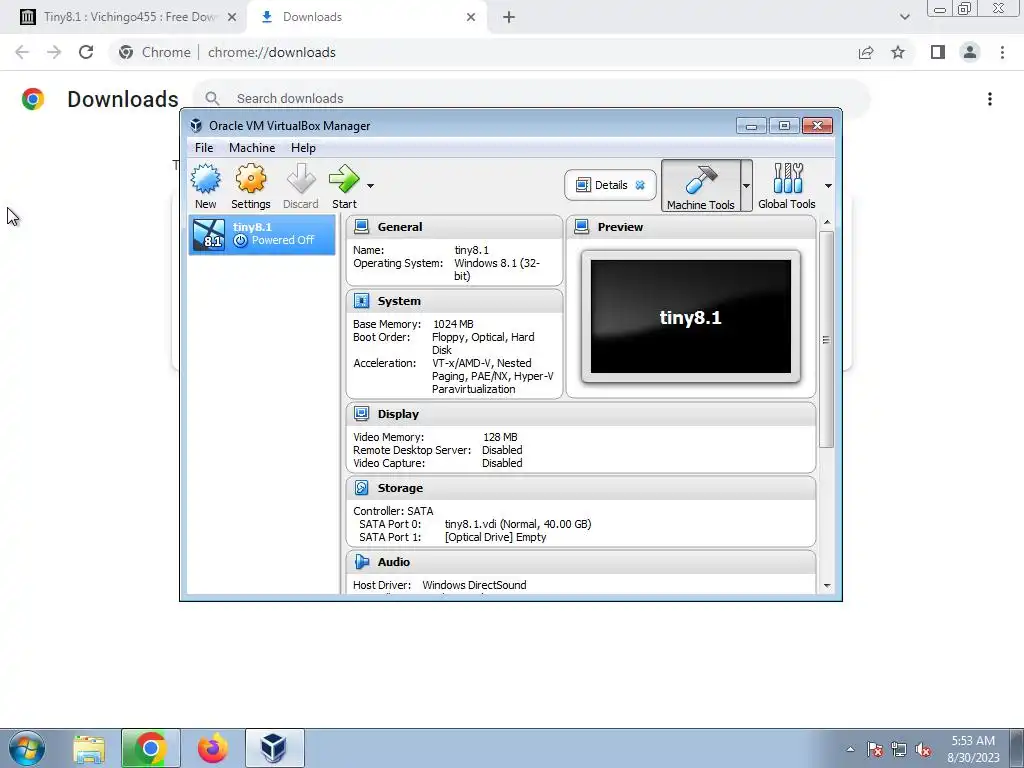Select the Machine Tools button

(701, 186)
